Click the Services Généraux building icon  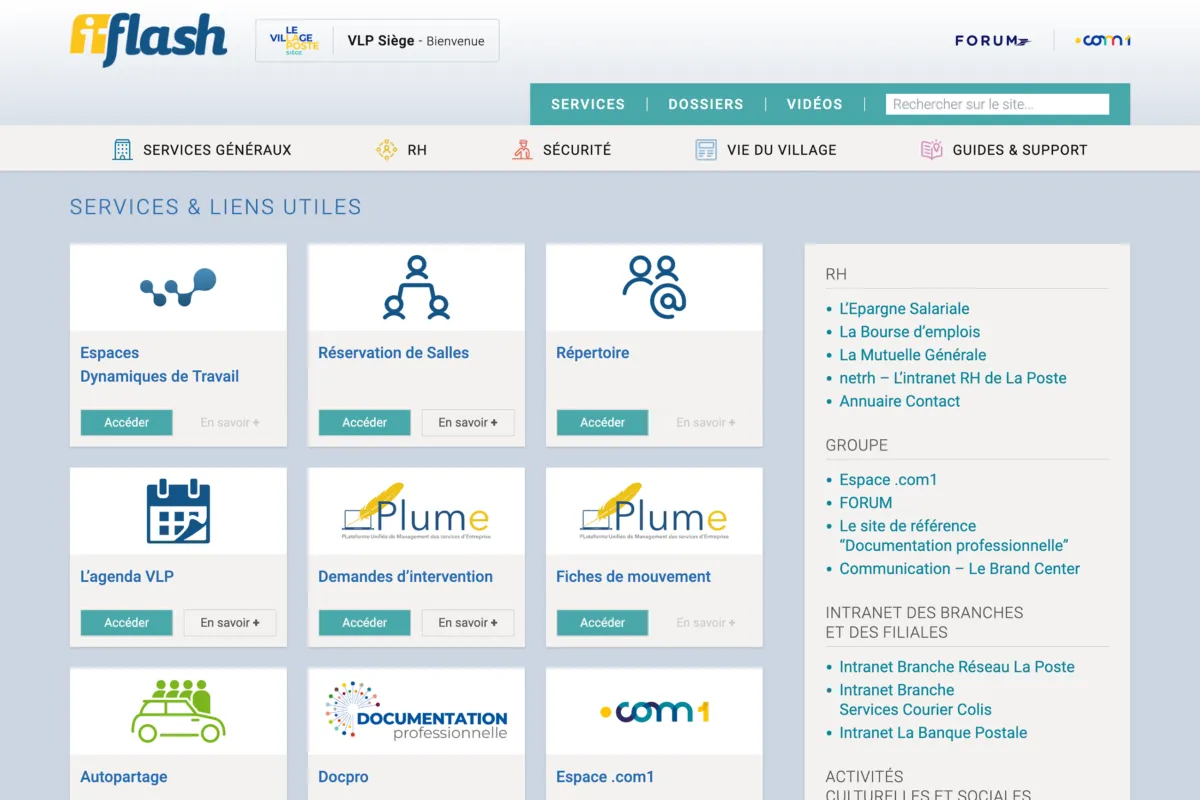[x=122, y=150]
